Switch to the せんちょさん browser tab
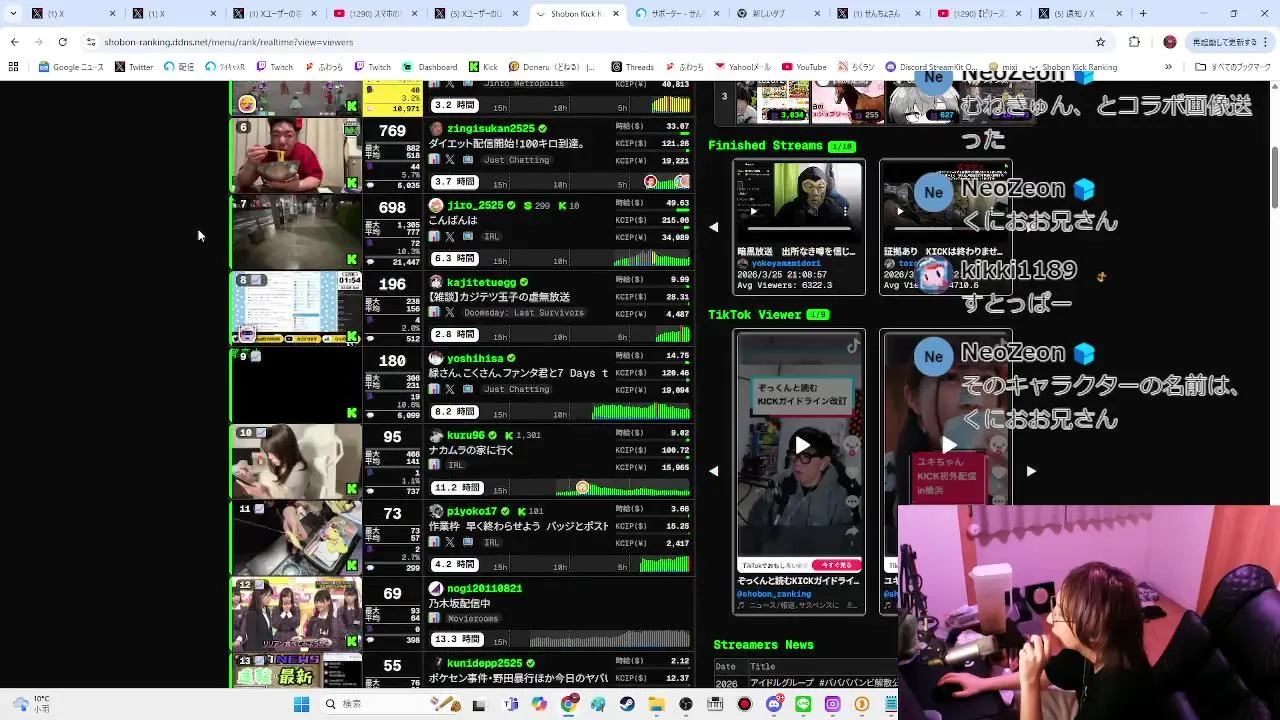Screen dimensions: 1280x720 pyautogui.click(x=879, y=14)
